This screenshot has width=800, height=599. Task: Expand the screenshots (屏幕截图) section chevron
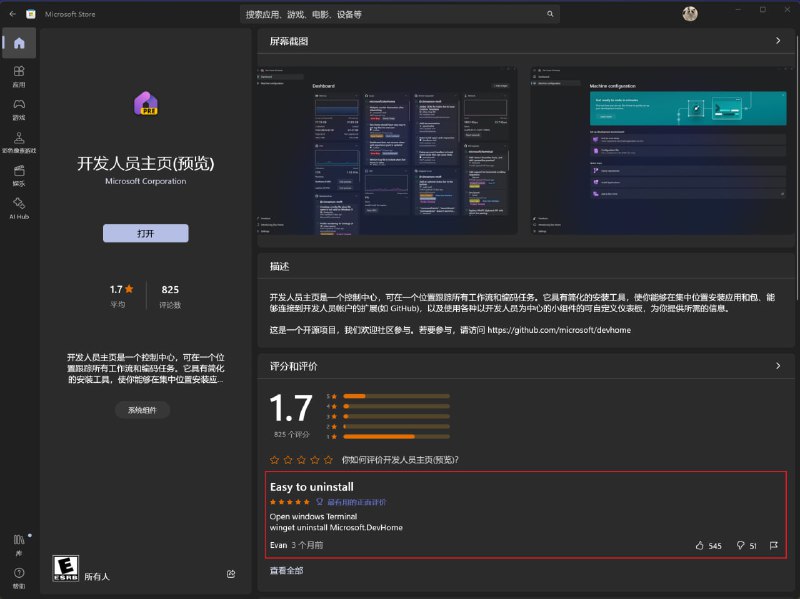778,41
